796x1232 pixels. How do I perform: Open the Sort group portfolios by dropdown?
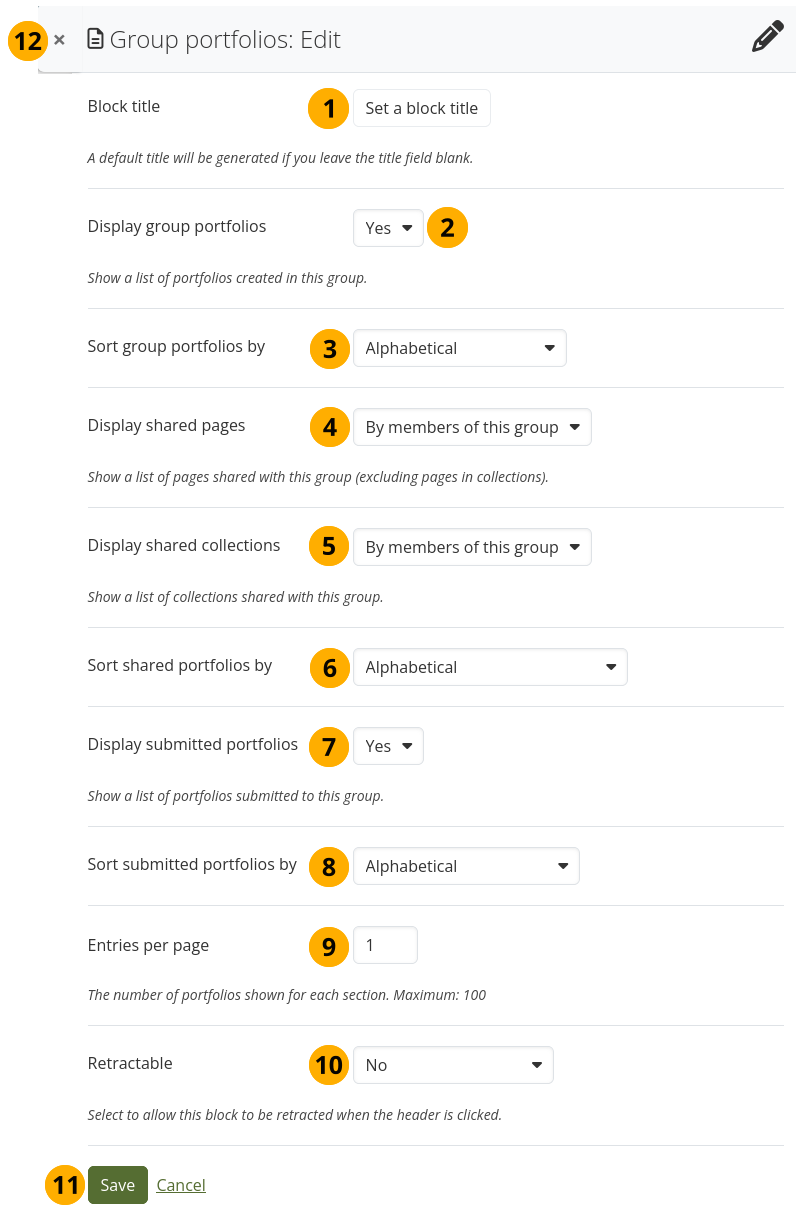(459, 348)
